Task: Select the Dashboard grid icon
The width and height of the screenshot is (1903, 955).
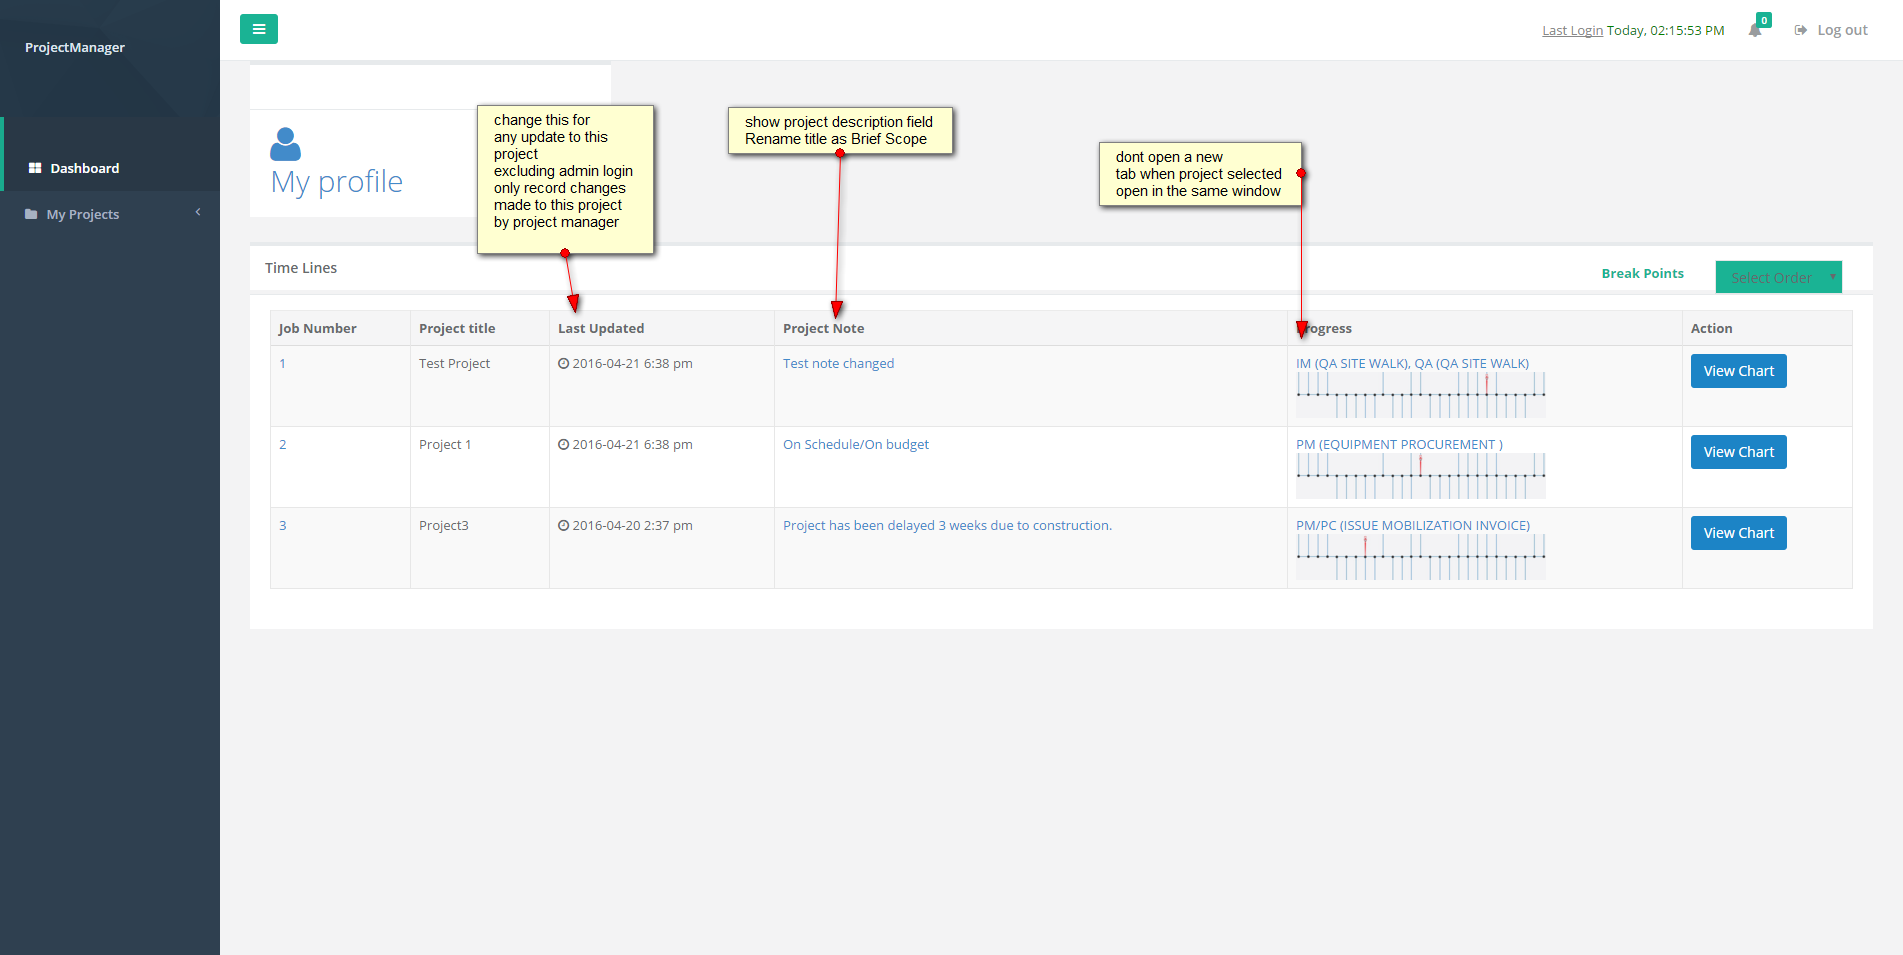Action: [x=35, y=168]
